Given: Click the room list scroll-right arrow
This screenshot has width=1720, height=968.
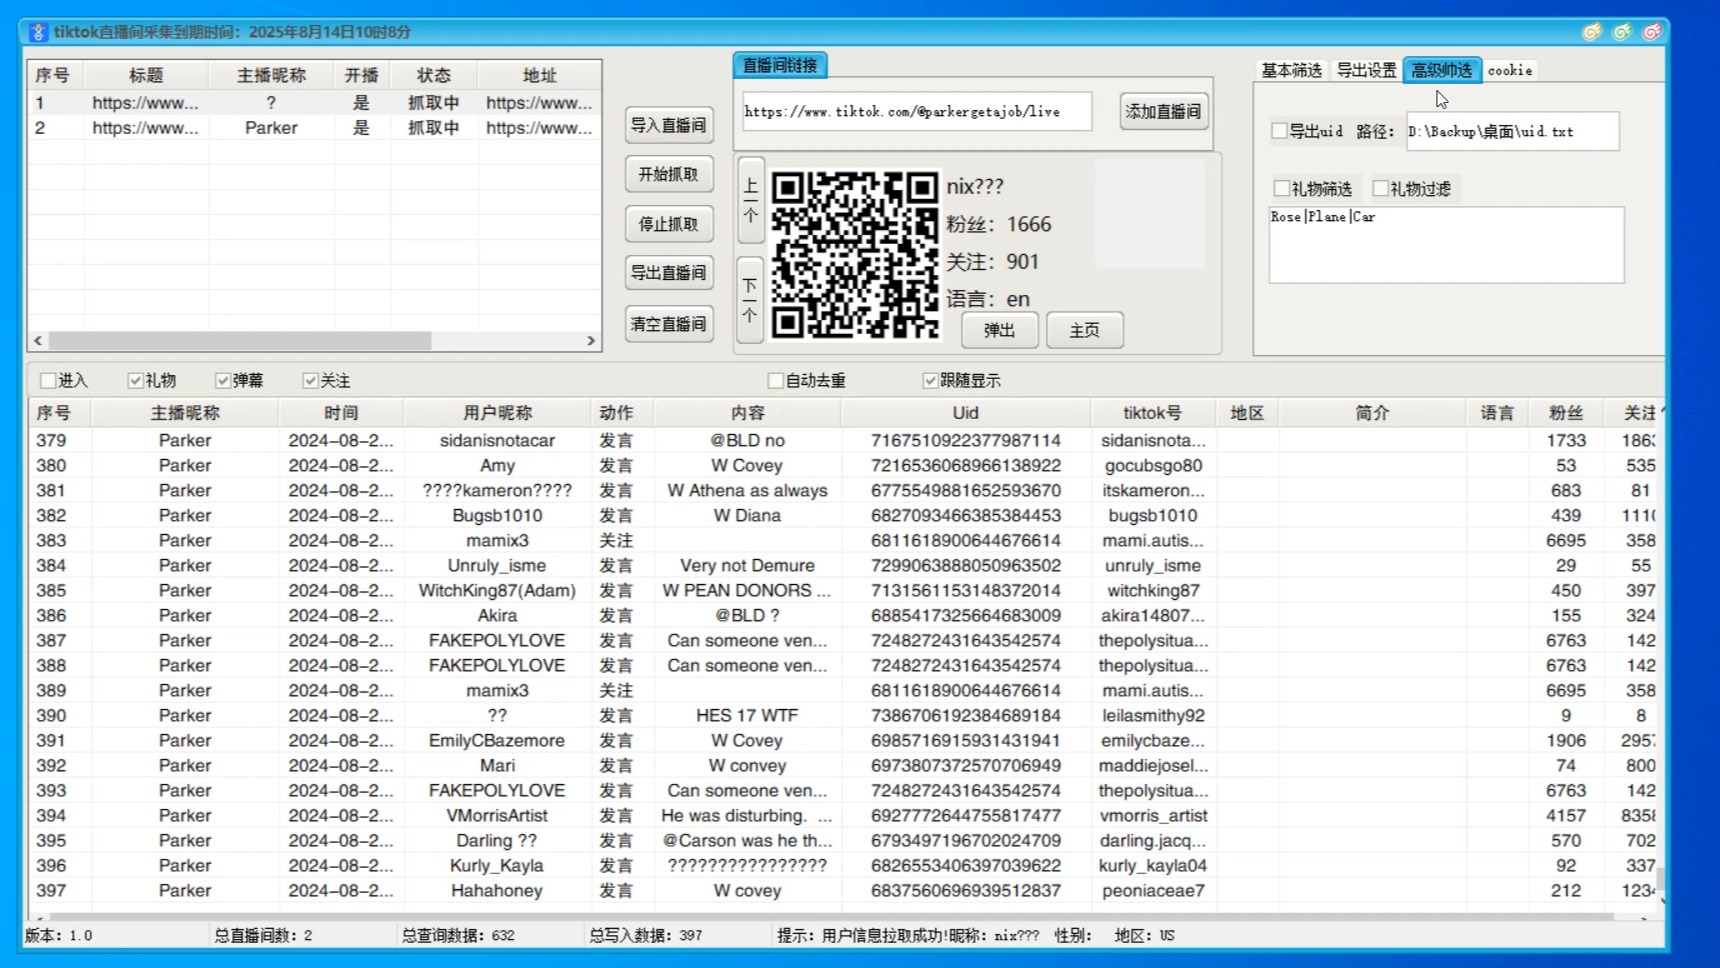Looking at the screenshot, I should click(591, 341).
